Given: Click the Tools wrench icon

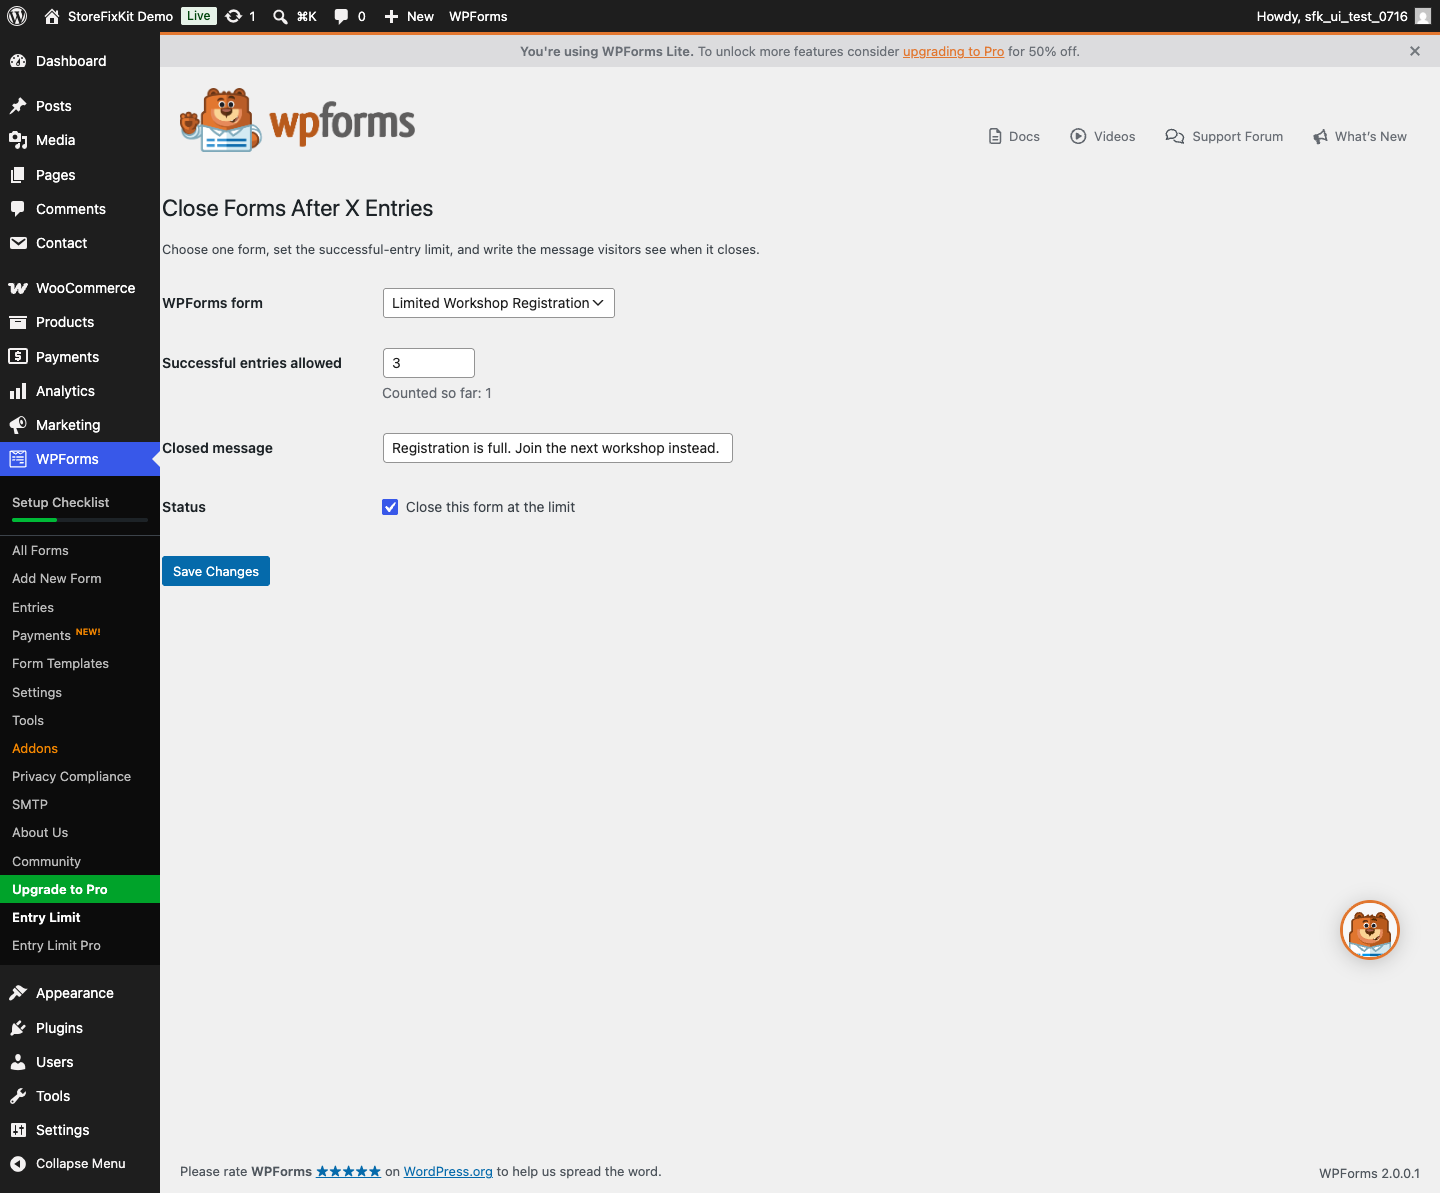Looking at the screenshot, I should pyautogui.click(x=18, y=1096).
